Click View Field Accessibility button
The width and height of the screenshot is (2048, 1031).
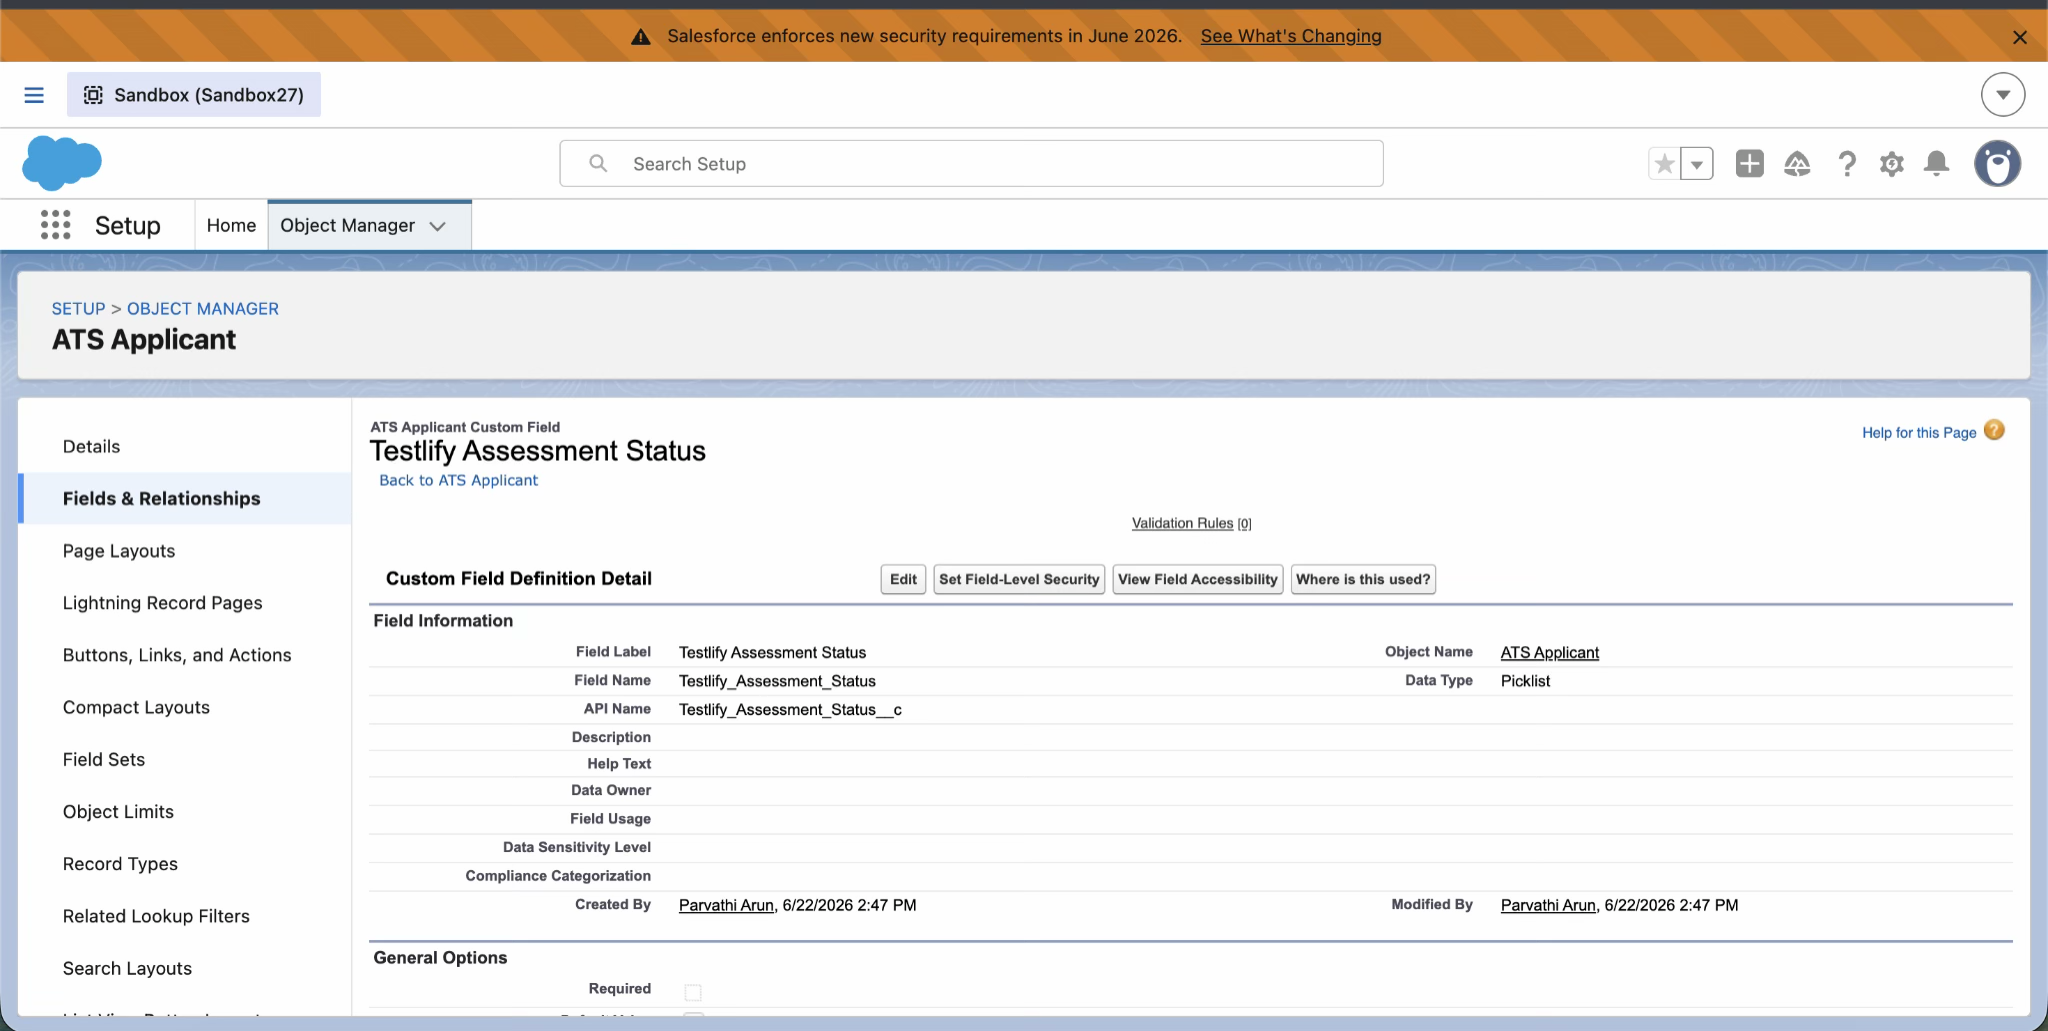[1198, 579]
